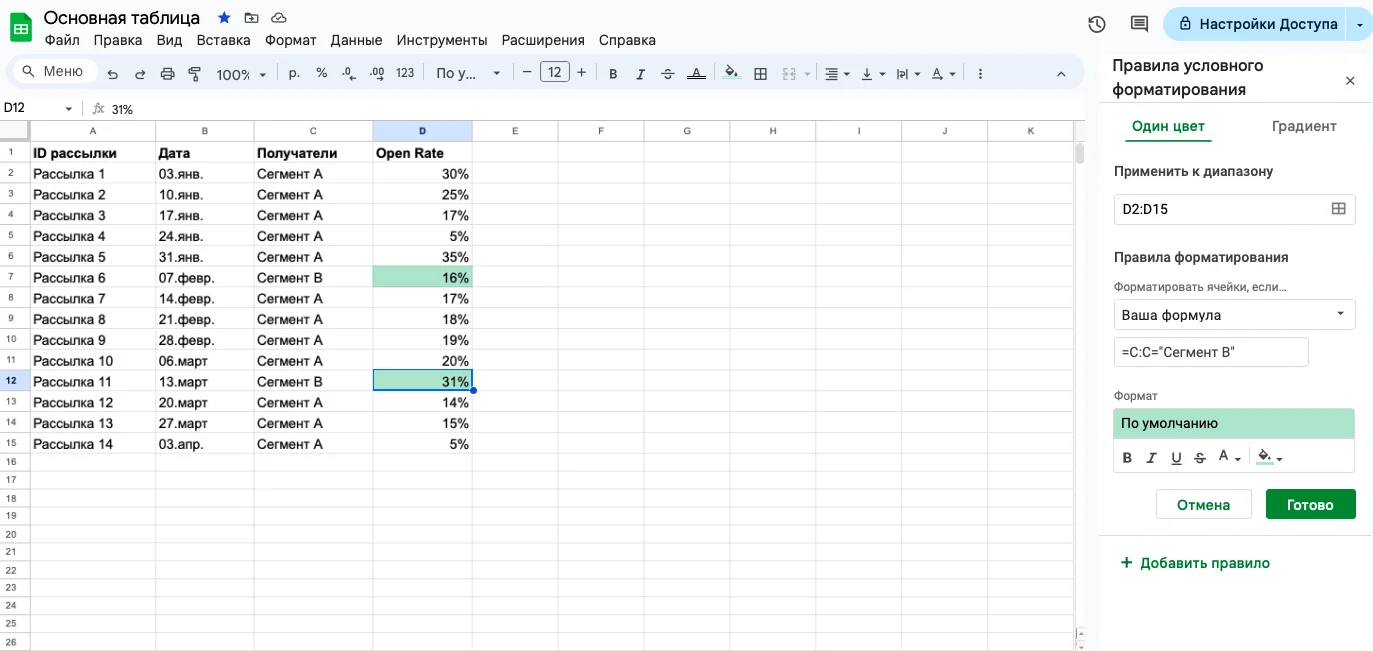Open vertical align dropdown
1373x651 pixels.
(x=873, y=73)
